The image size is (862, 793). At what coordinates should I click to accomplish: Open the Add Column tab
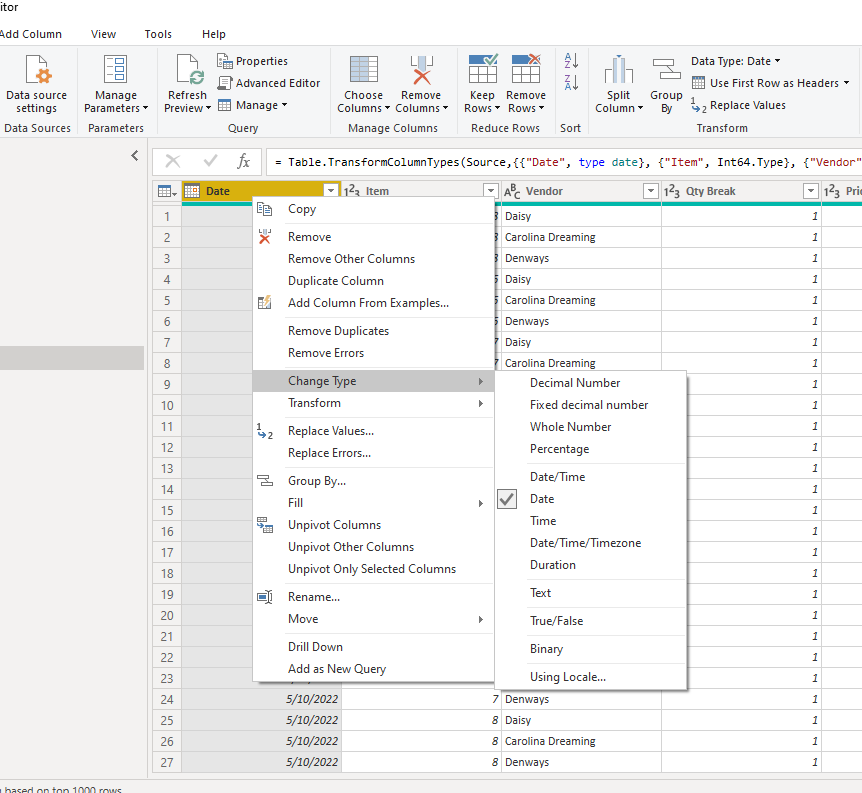[x=31, y=34]
